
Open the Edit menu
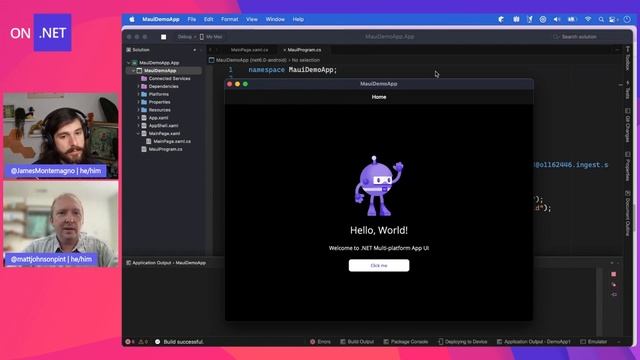pyautogui.click(x=209, y=19)
